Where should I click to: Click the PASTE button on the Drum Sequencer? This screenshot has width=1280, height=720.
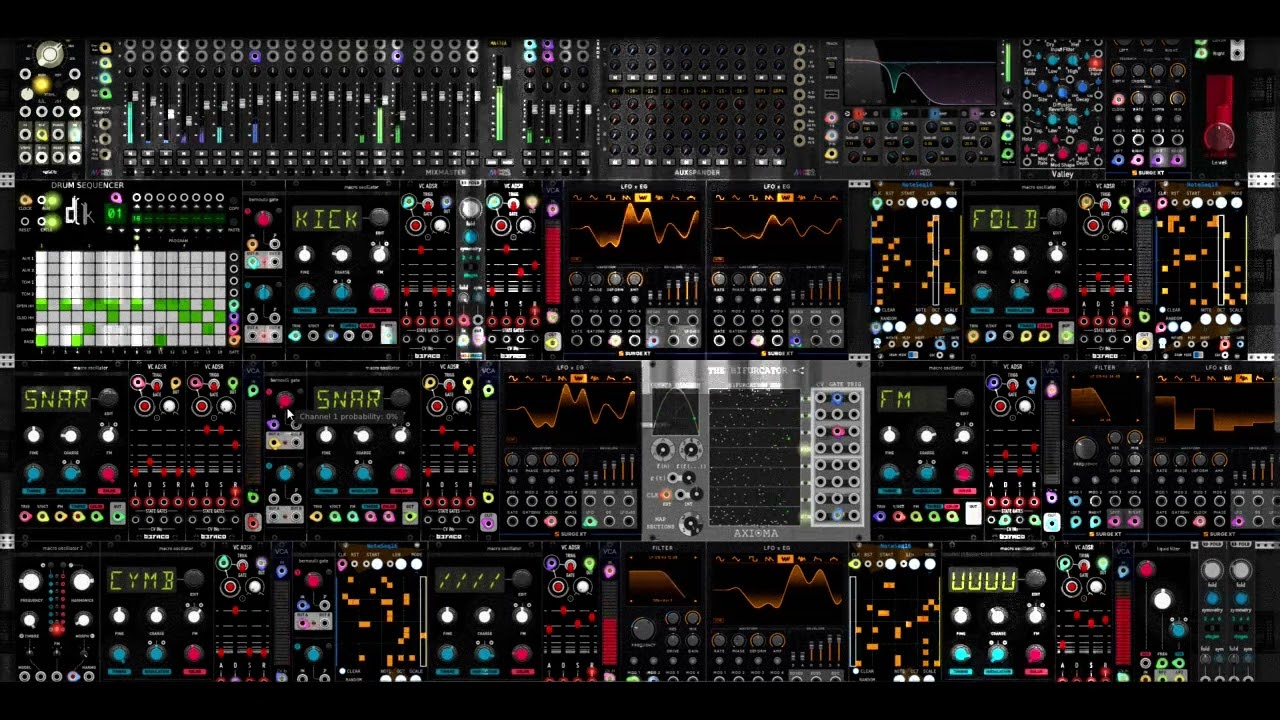point(234,222)
